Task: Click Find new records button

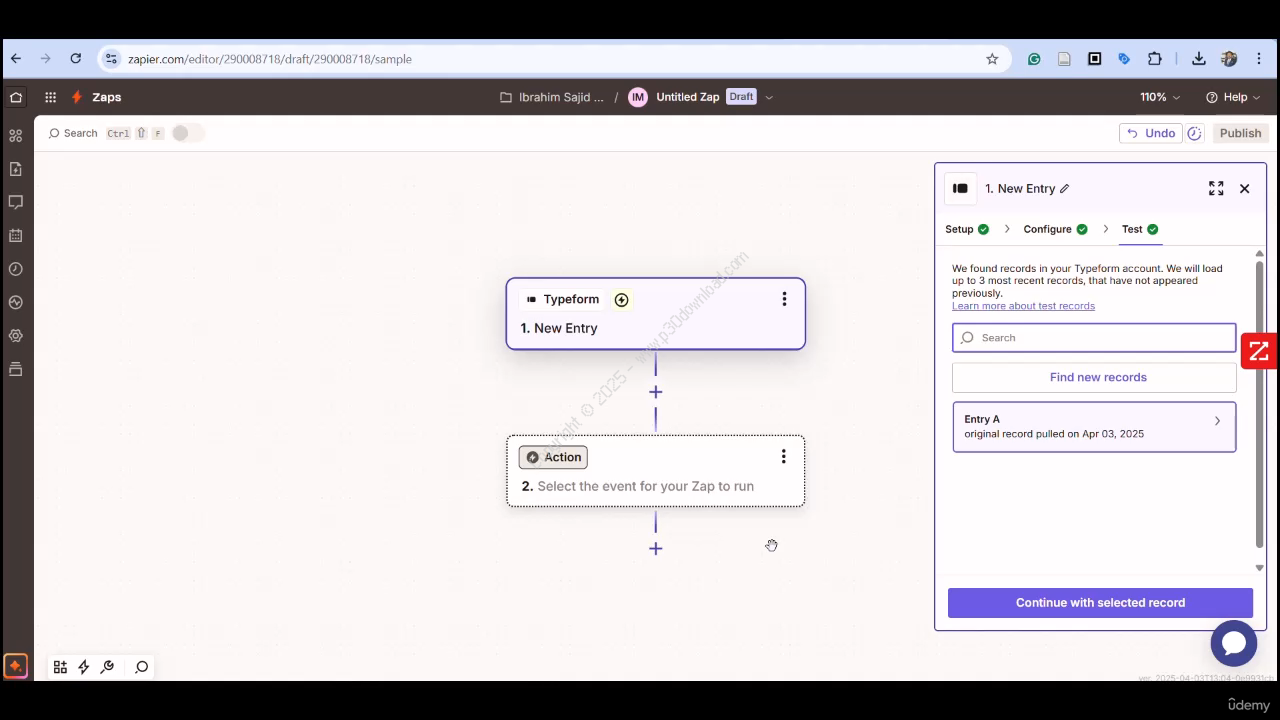Action: [1094, 377]
